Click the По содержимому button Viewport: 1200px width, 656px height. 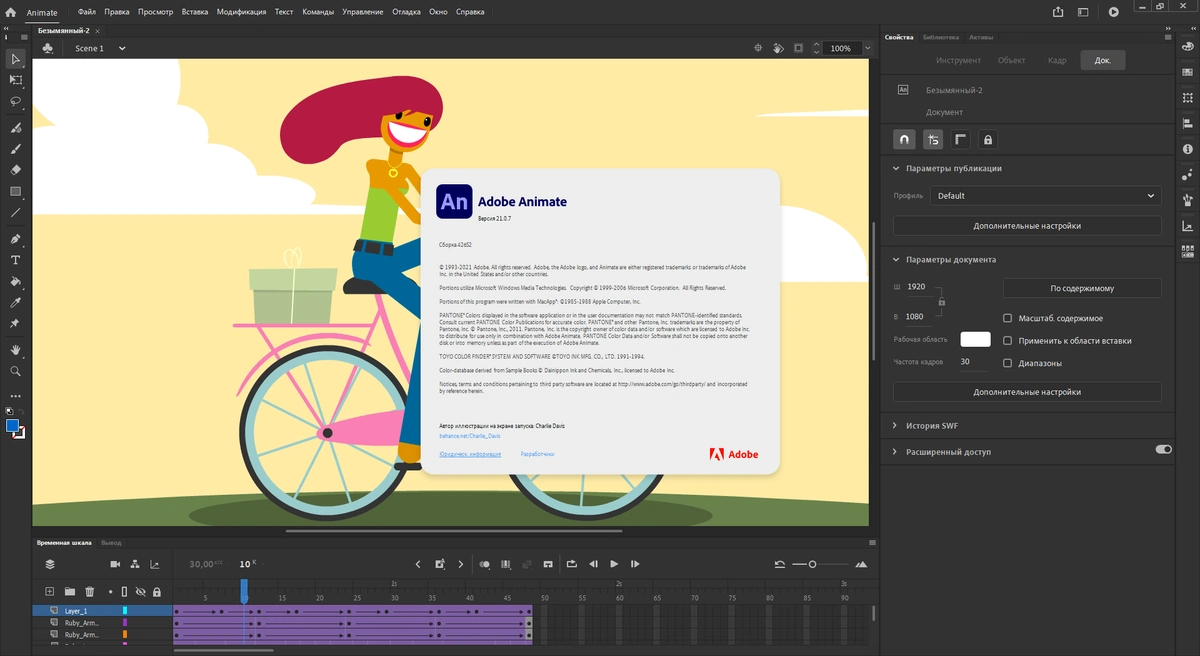tap(1082, 288)
